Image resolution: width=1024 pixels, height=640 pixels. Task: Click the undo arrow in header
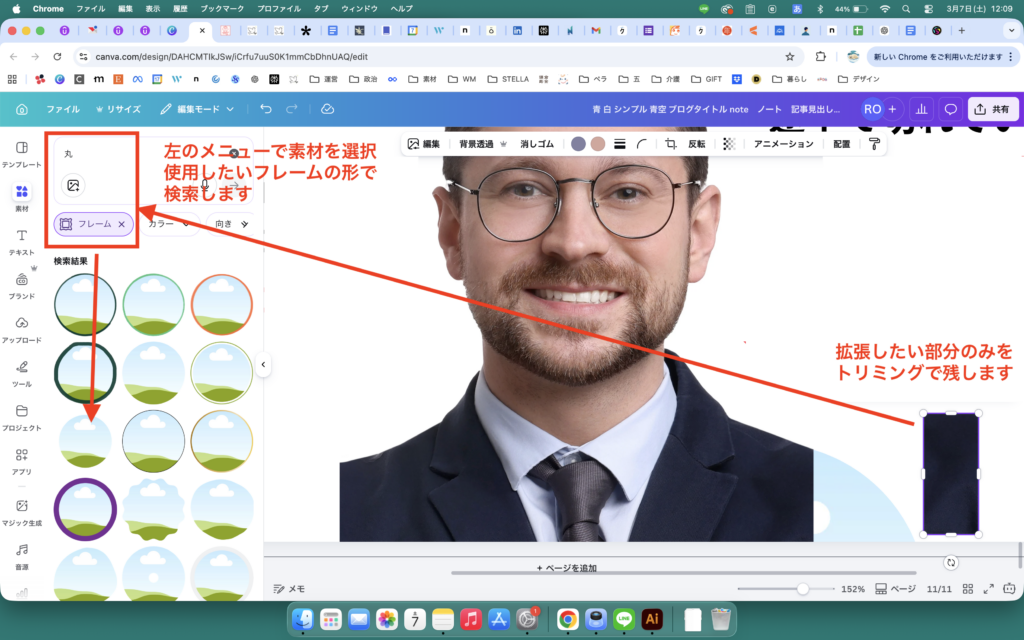point(265,109)
